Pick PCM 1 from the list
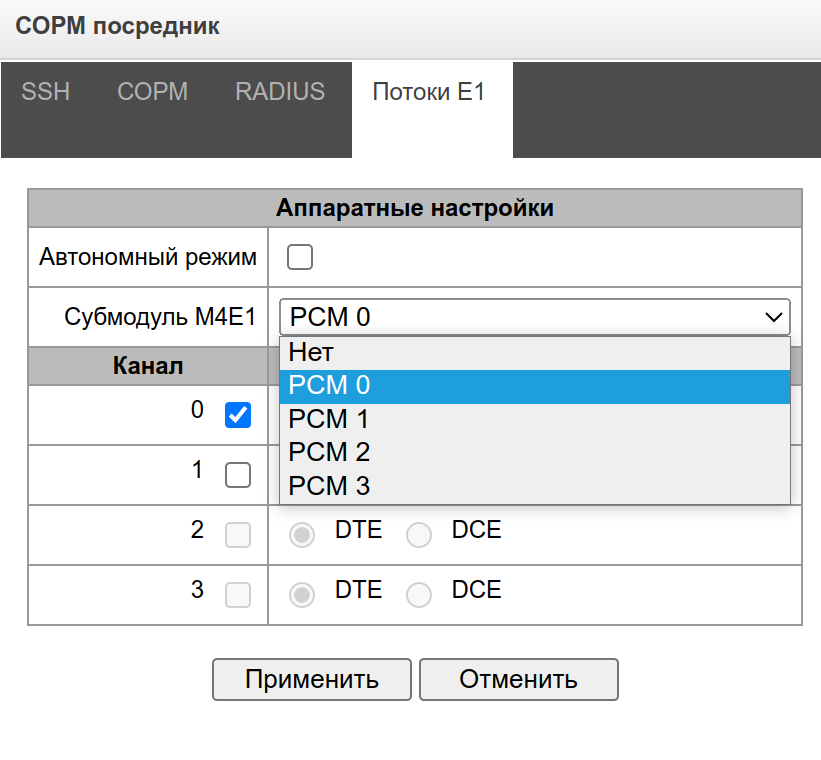 535,419
